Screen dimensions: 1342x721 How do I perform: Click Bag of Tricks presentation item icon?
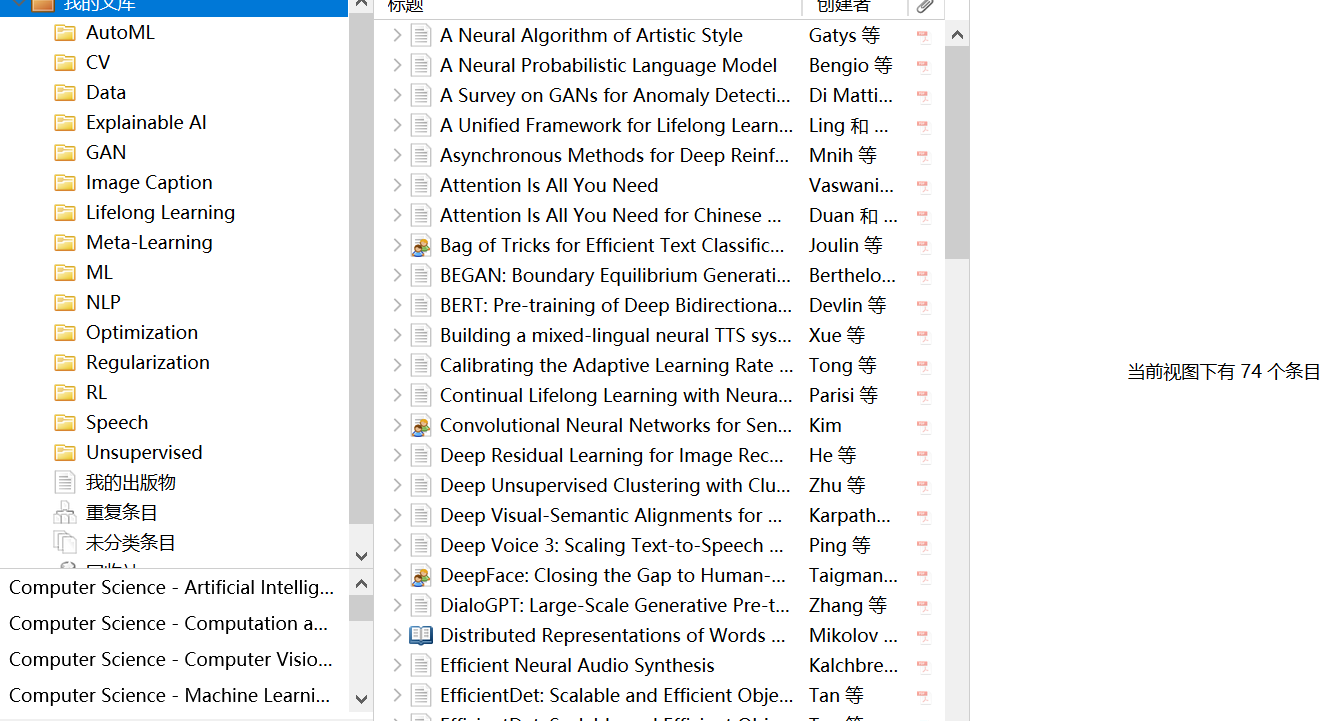coord(421,245)
